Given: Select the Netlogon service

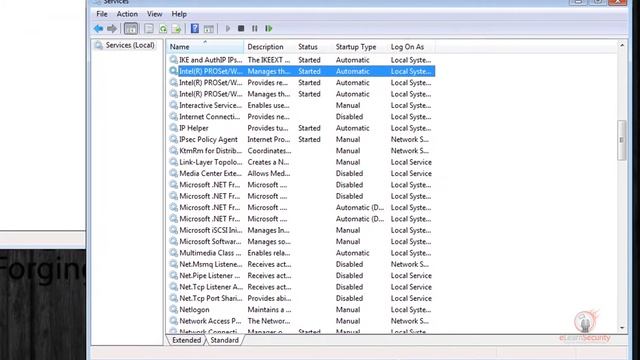Looking at the screenshot, I should tap(301, 310).
